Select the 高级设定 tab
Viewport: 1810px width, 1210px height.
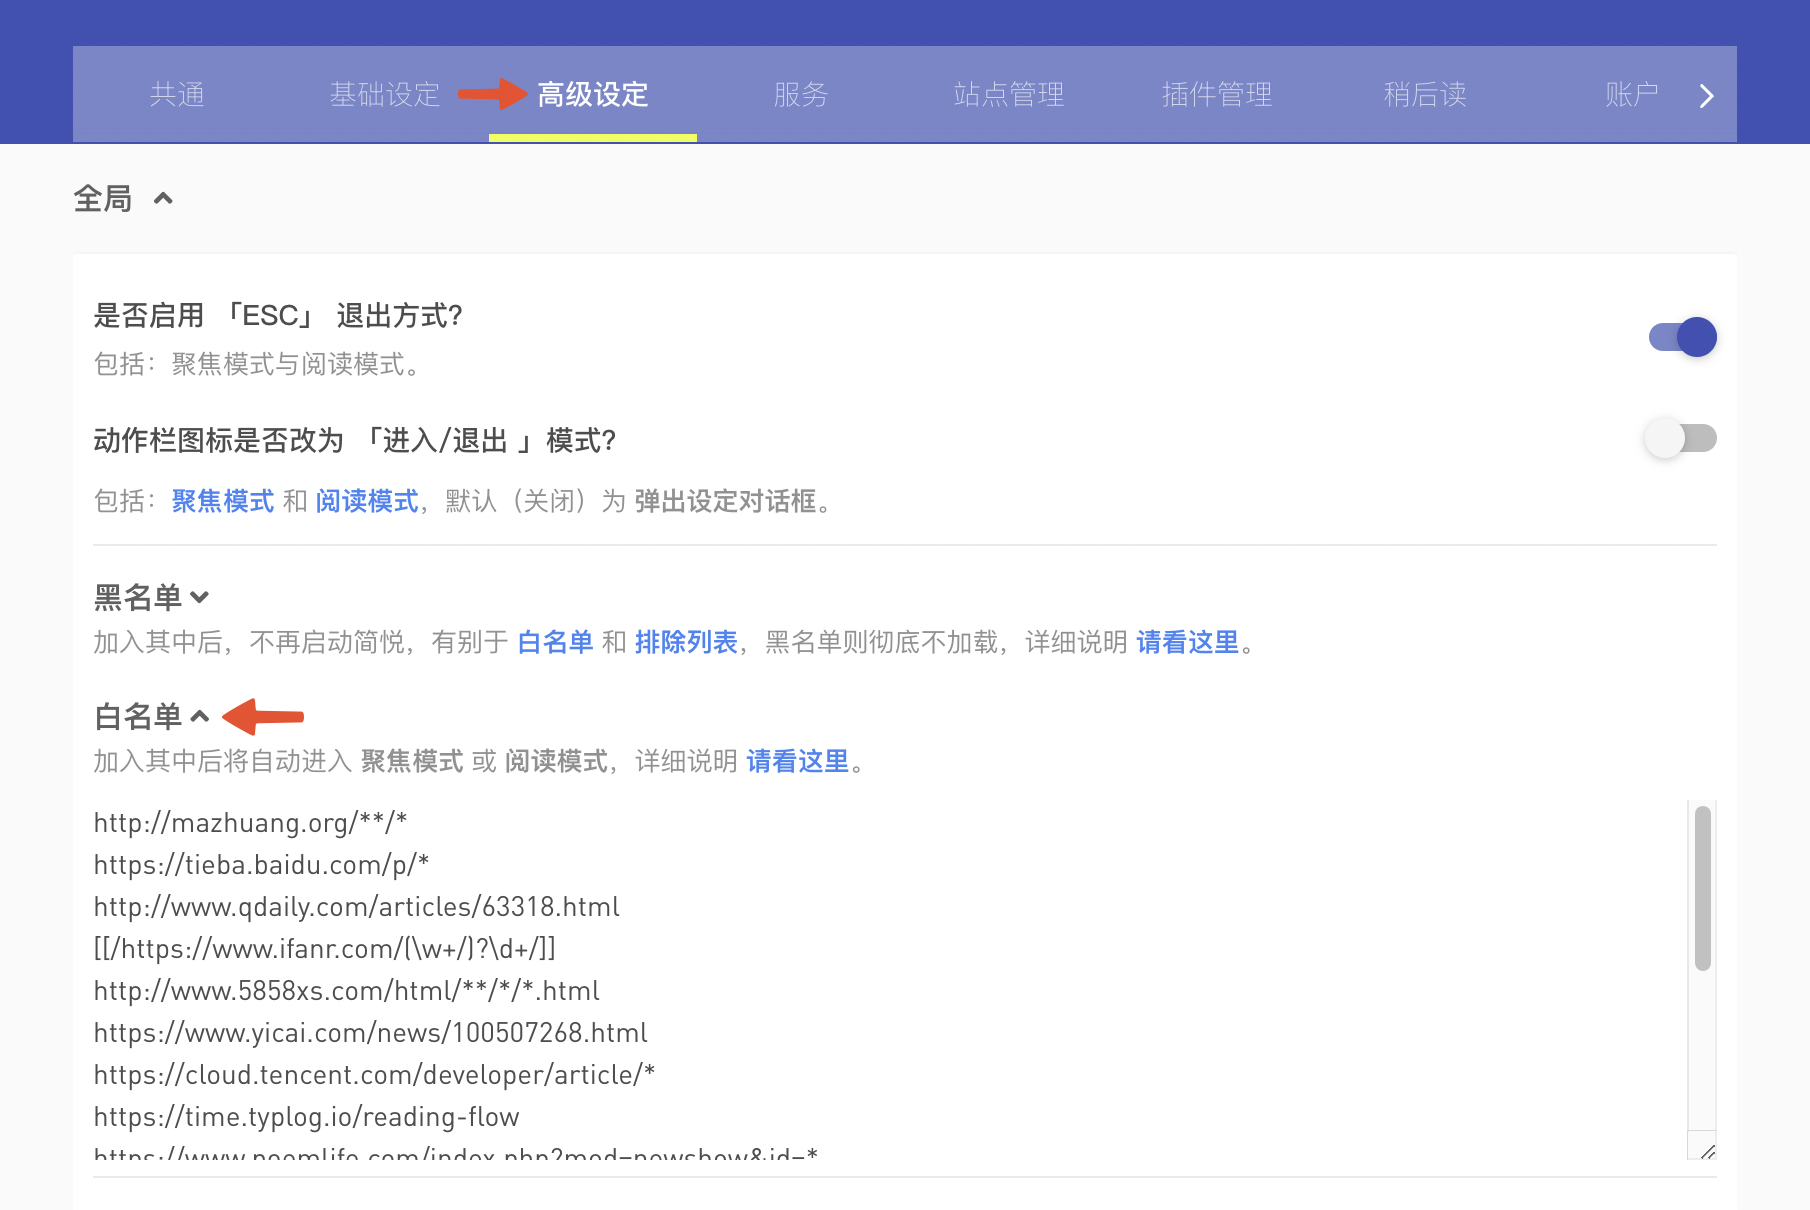(x=593, y=95)
